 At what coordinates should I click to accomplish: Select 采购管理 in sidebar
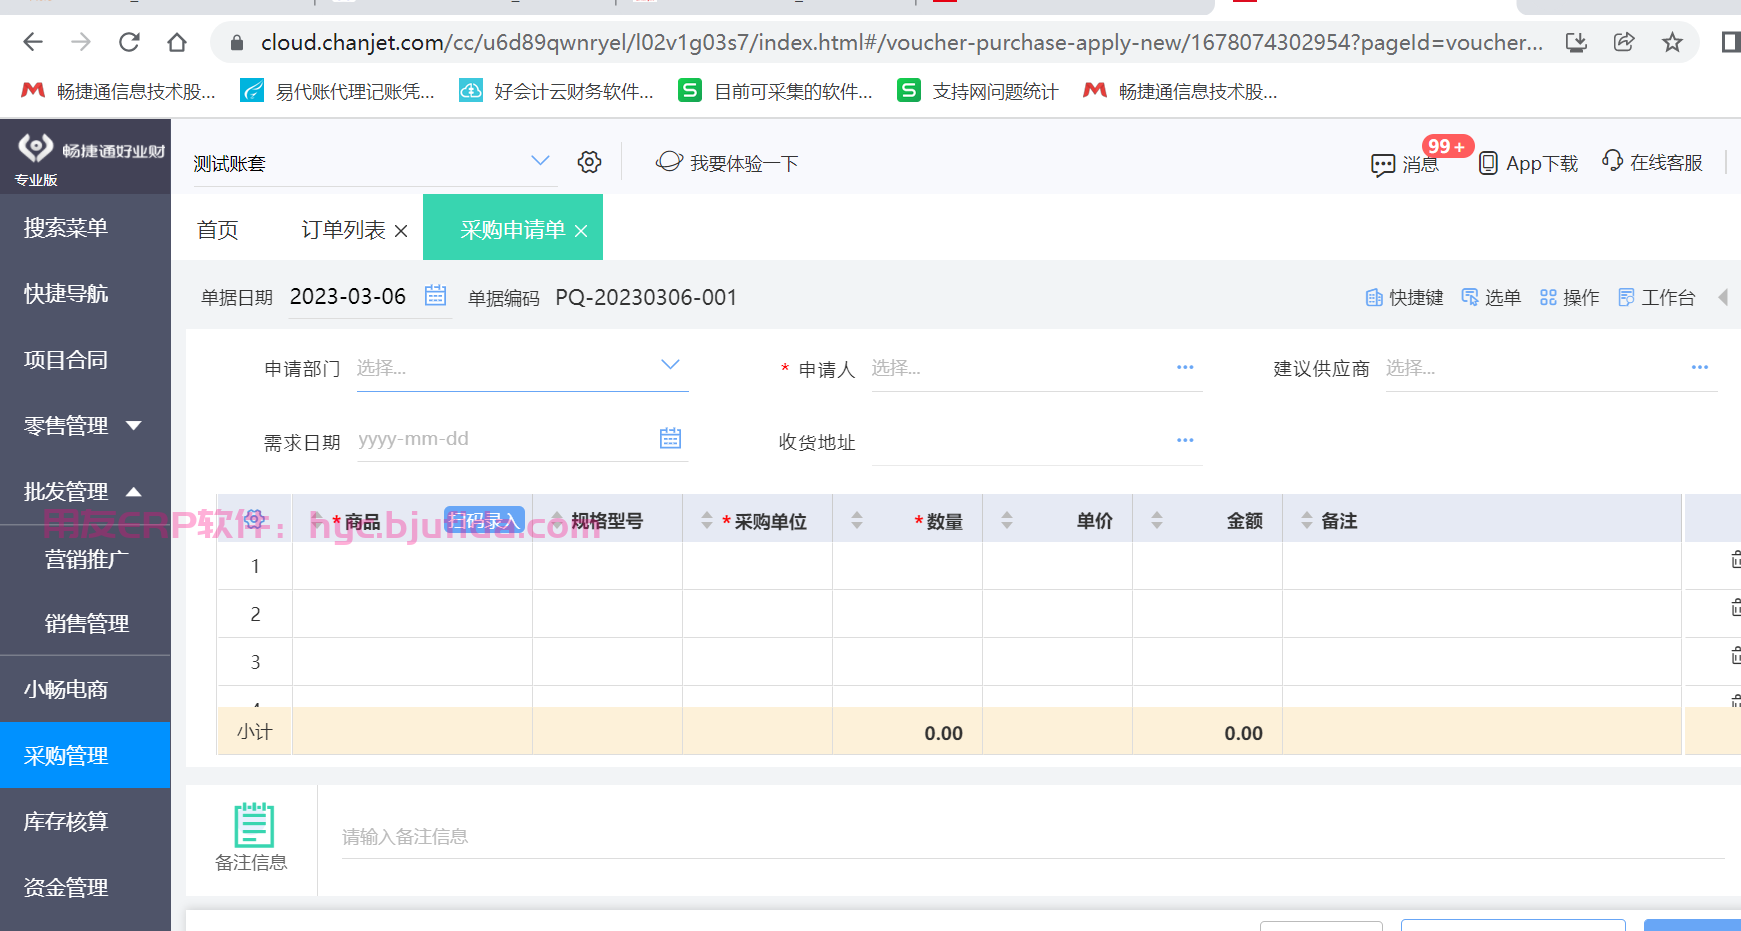tap(85, 755)
